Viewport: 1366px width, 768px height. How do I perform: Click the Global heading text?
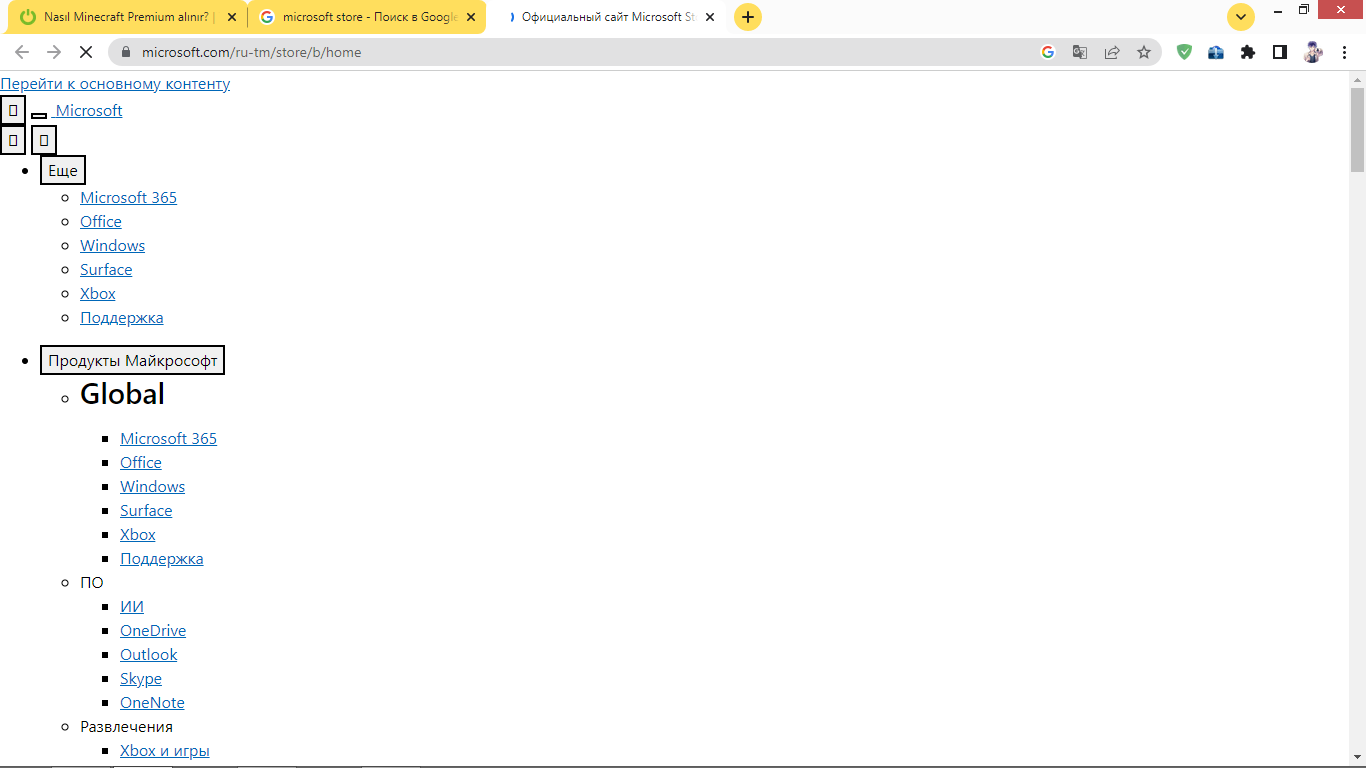point(123,394)
